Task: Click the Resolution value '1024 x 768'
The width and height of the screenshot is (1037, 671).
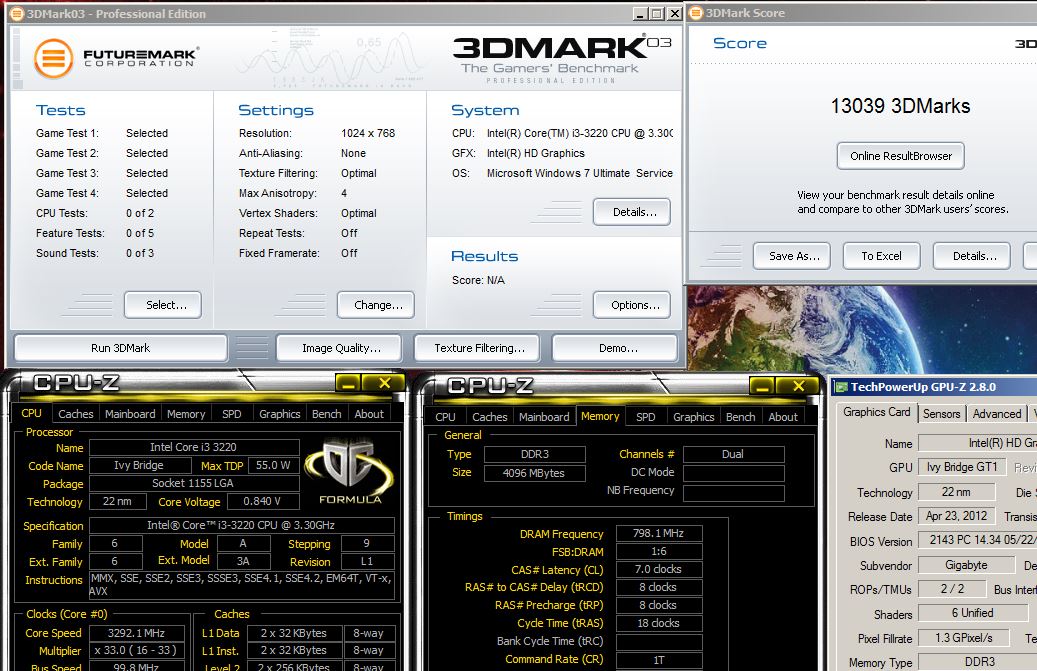Action: (x=368, y=134)
